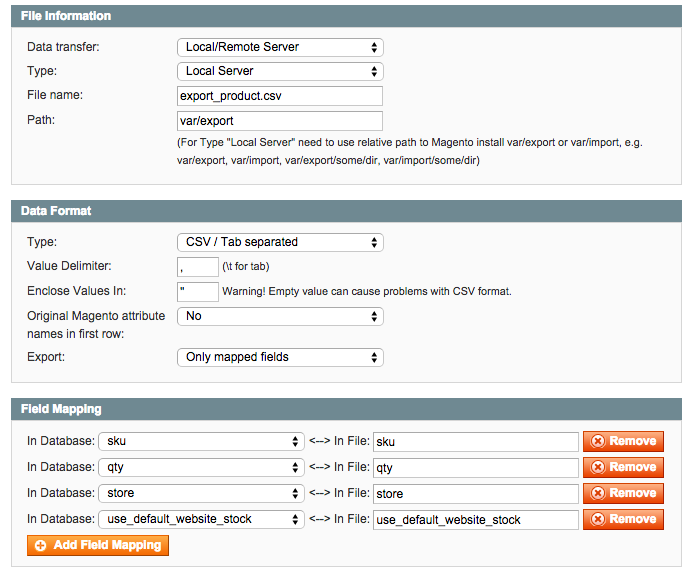Open the CSV / Tab separated dropdown
The width and height of the screenshot is (700, 570).
click(x=280, y=242)
